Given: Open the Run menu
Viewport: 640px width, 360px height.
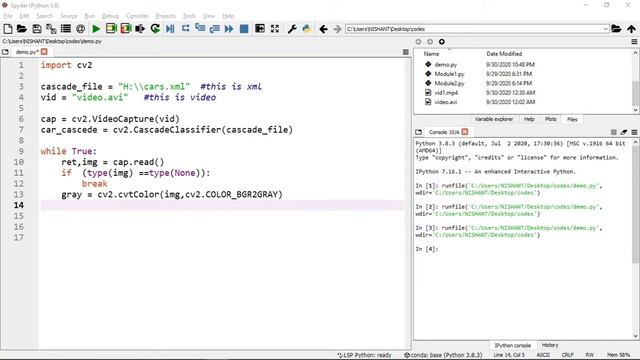Looking at the screenshot, I should coord(89,16).
